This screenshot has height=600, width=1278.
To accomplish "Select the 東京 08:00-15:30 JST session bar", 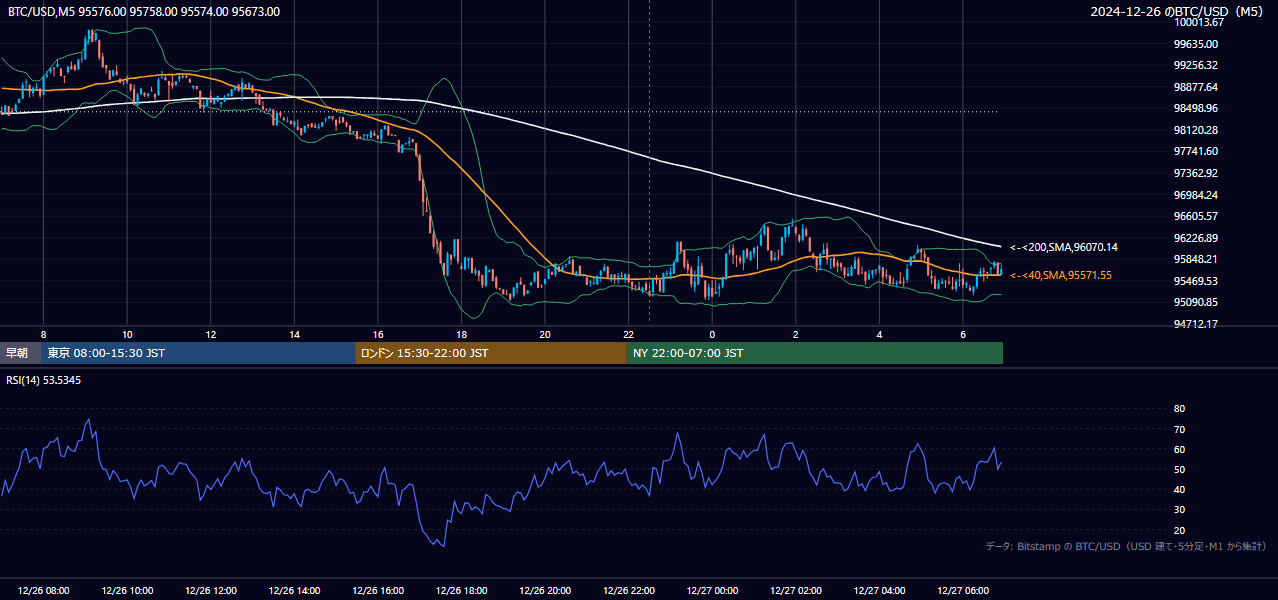I will click(x=199, y=353).
